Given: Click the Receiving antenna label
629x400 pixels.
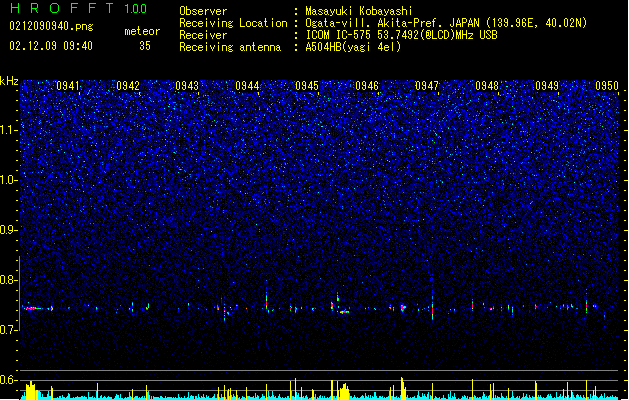Looking at the screenshot, I should point(230,47).
